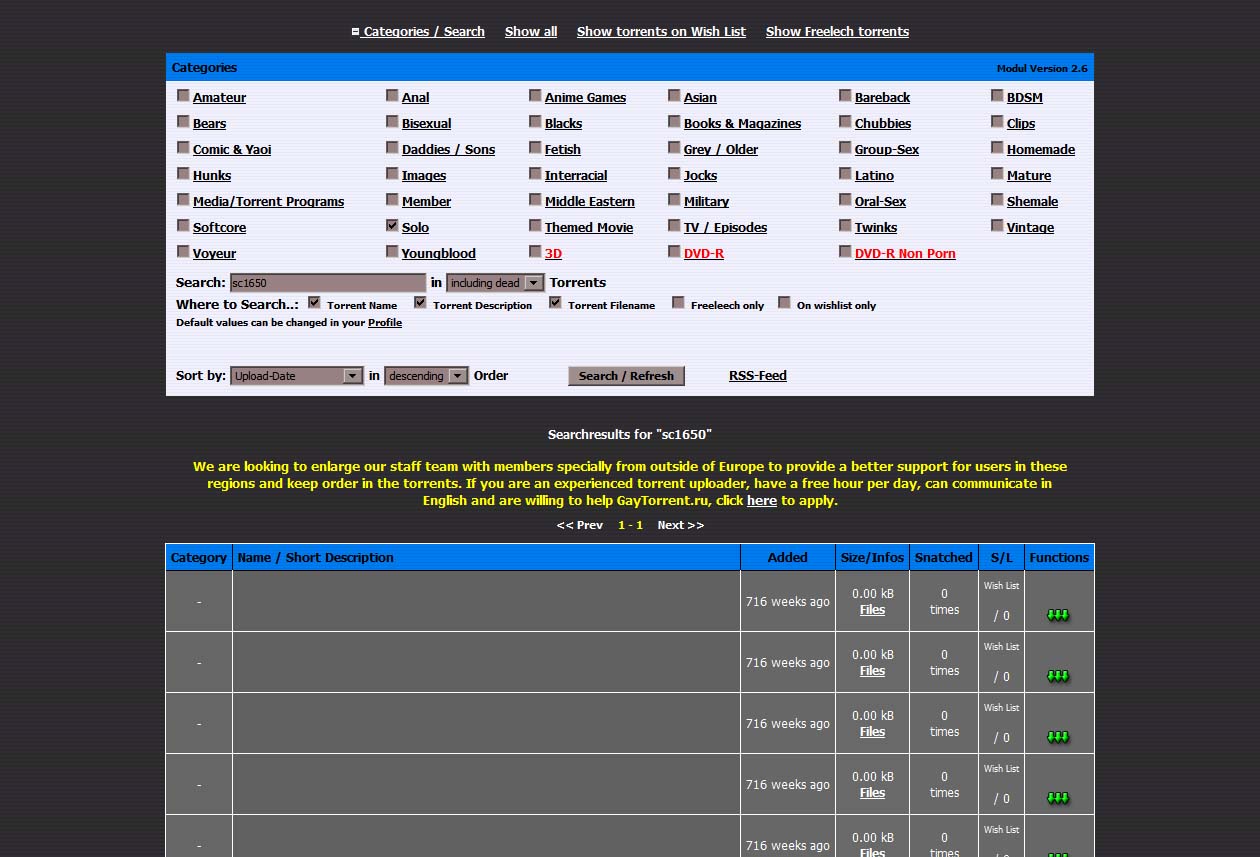The image size is (1260, 857).
Task: Open the descending order dropdown
Action: (x=426, y=376)
